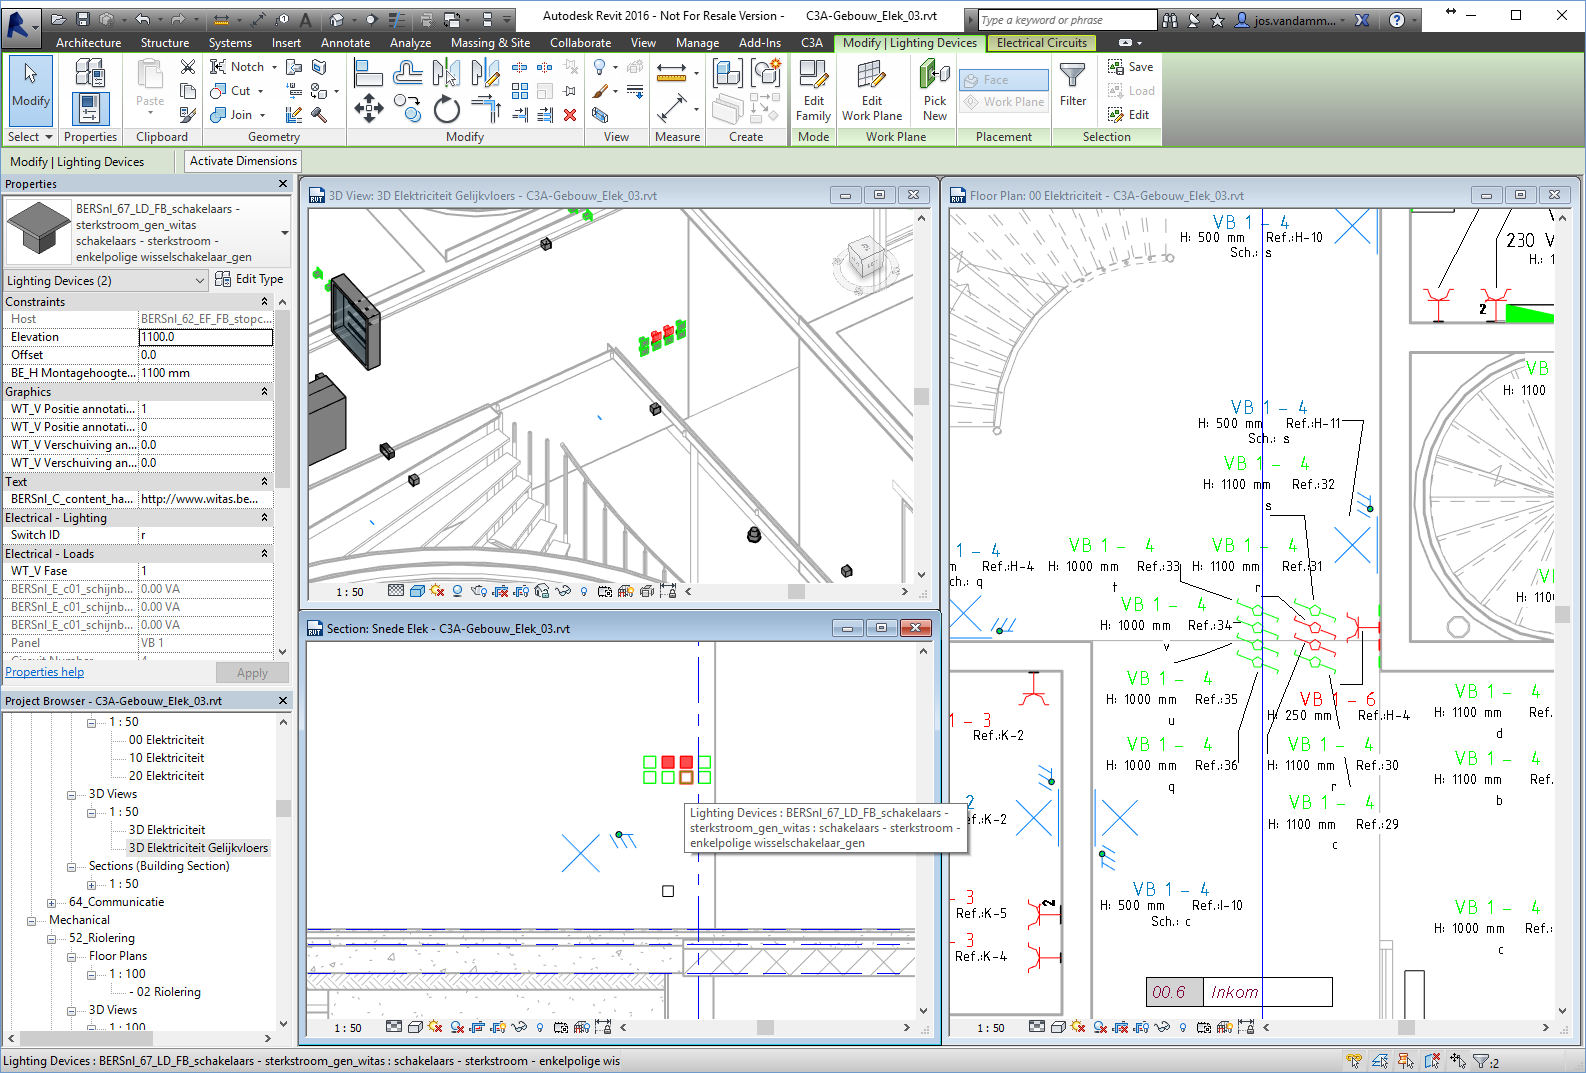
Task: Select the Move tool
Action: click(x=368, y=108)
